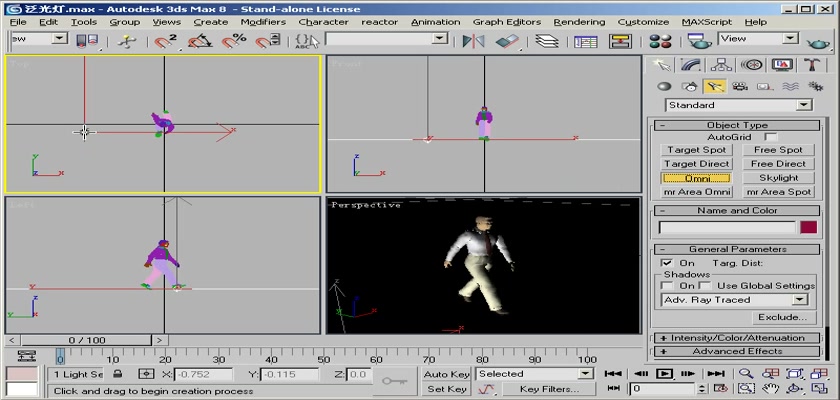Open the Graph Editors menu
Viewport: 840px width, 400px height.
[x=507, y=21]
